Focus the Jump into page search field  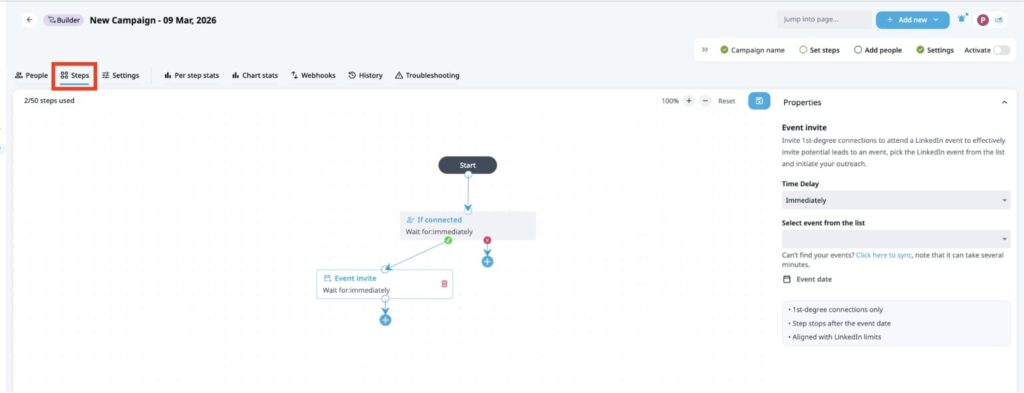pos(824,20)
